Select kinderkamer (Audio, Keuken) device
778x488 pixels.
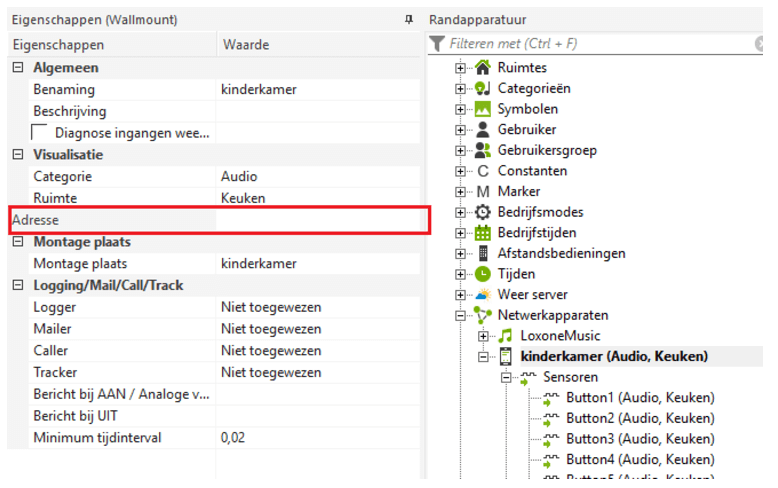click(x=614, y=357)
